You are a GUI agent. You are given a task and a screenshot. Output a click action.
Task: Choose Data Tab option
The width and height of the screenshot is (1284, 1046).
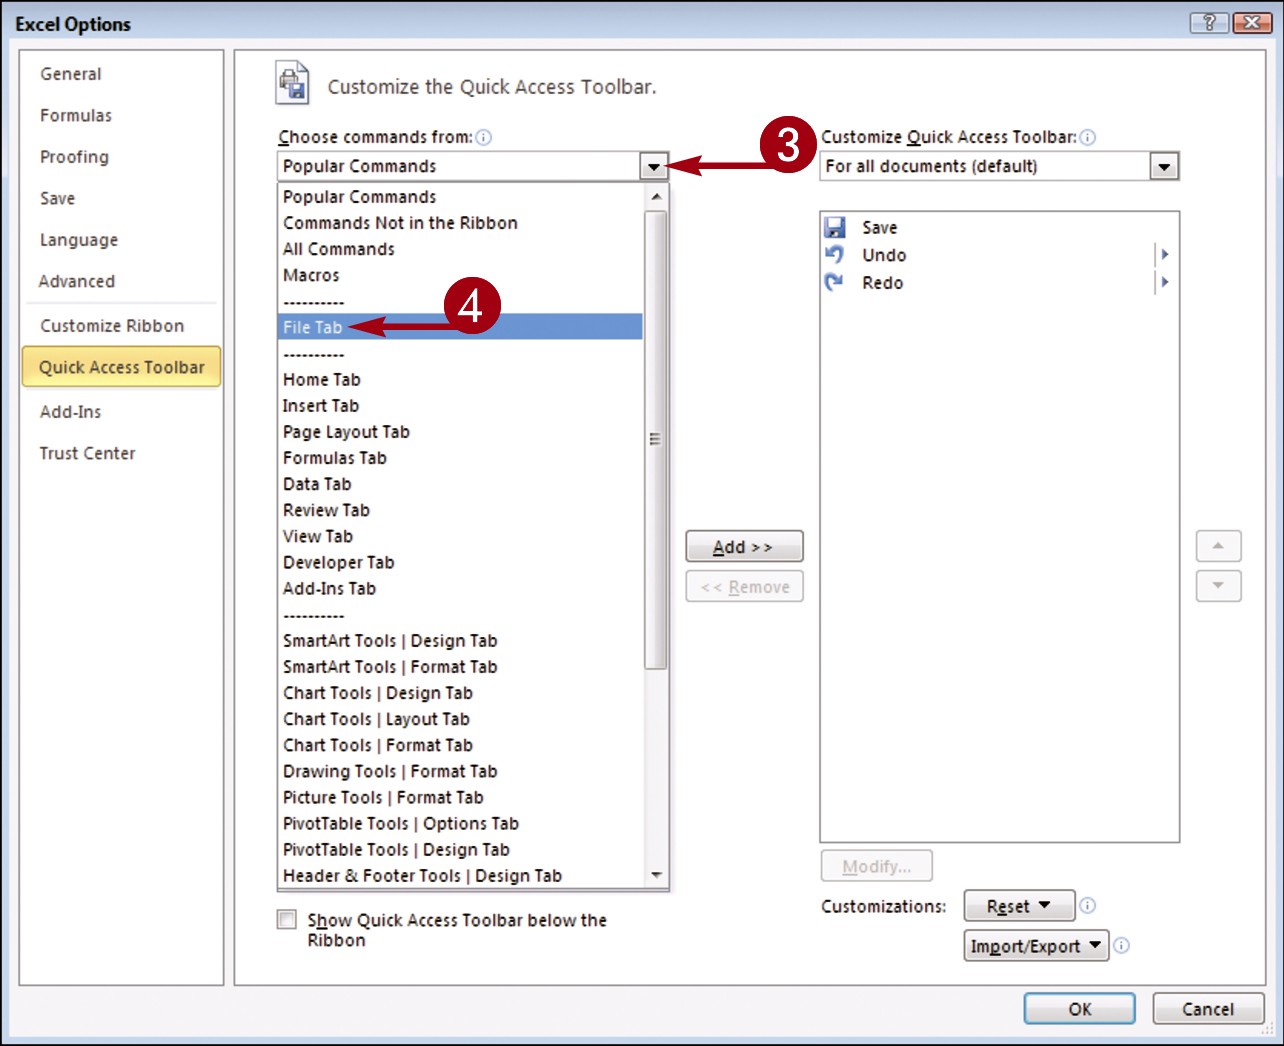(460, 484)
